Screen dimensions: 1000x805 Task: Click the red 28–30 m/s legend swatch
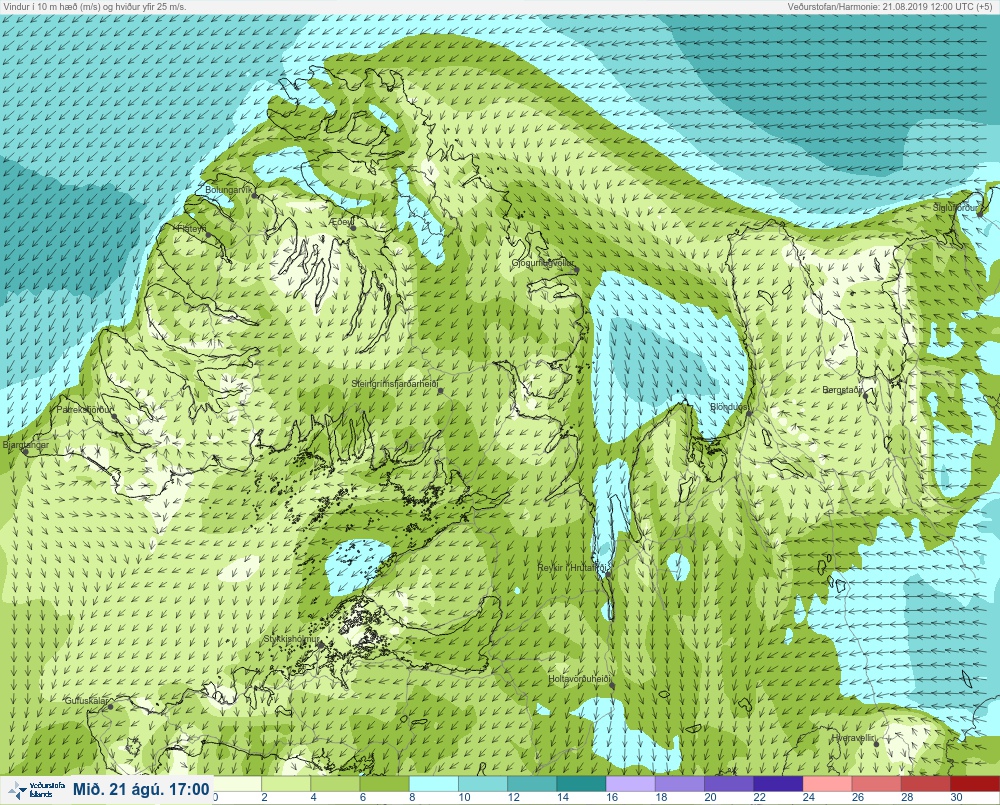coord(925,783)
